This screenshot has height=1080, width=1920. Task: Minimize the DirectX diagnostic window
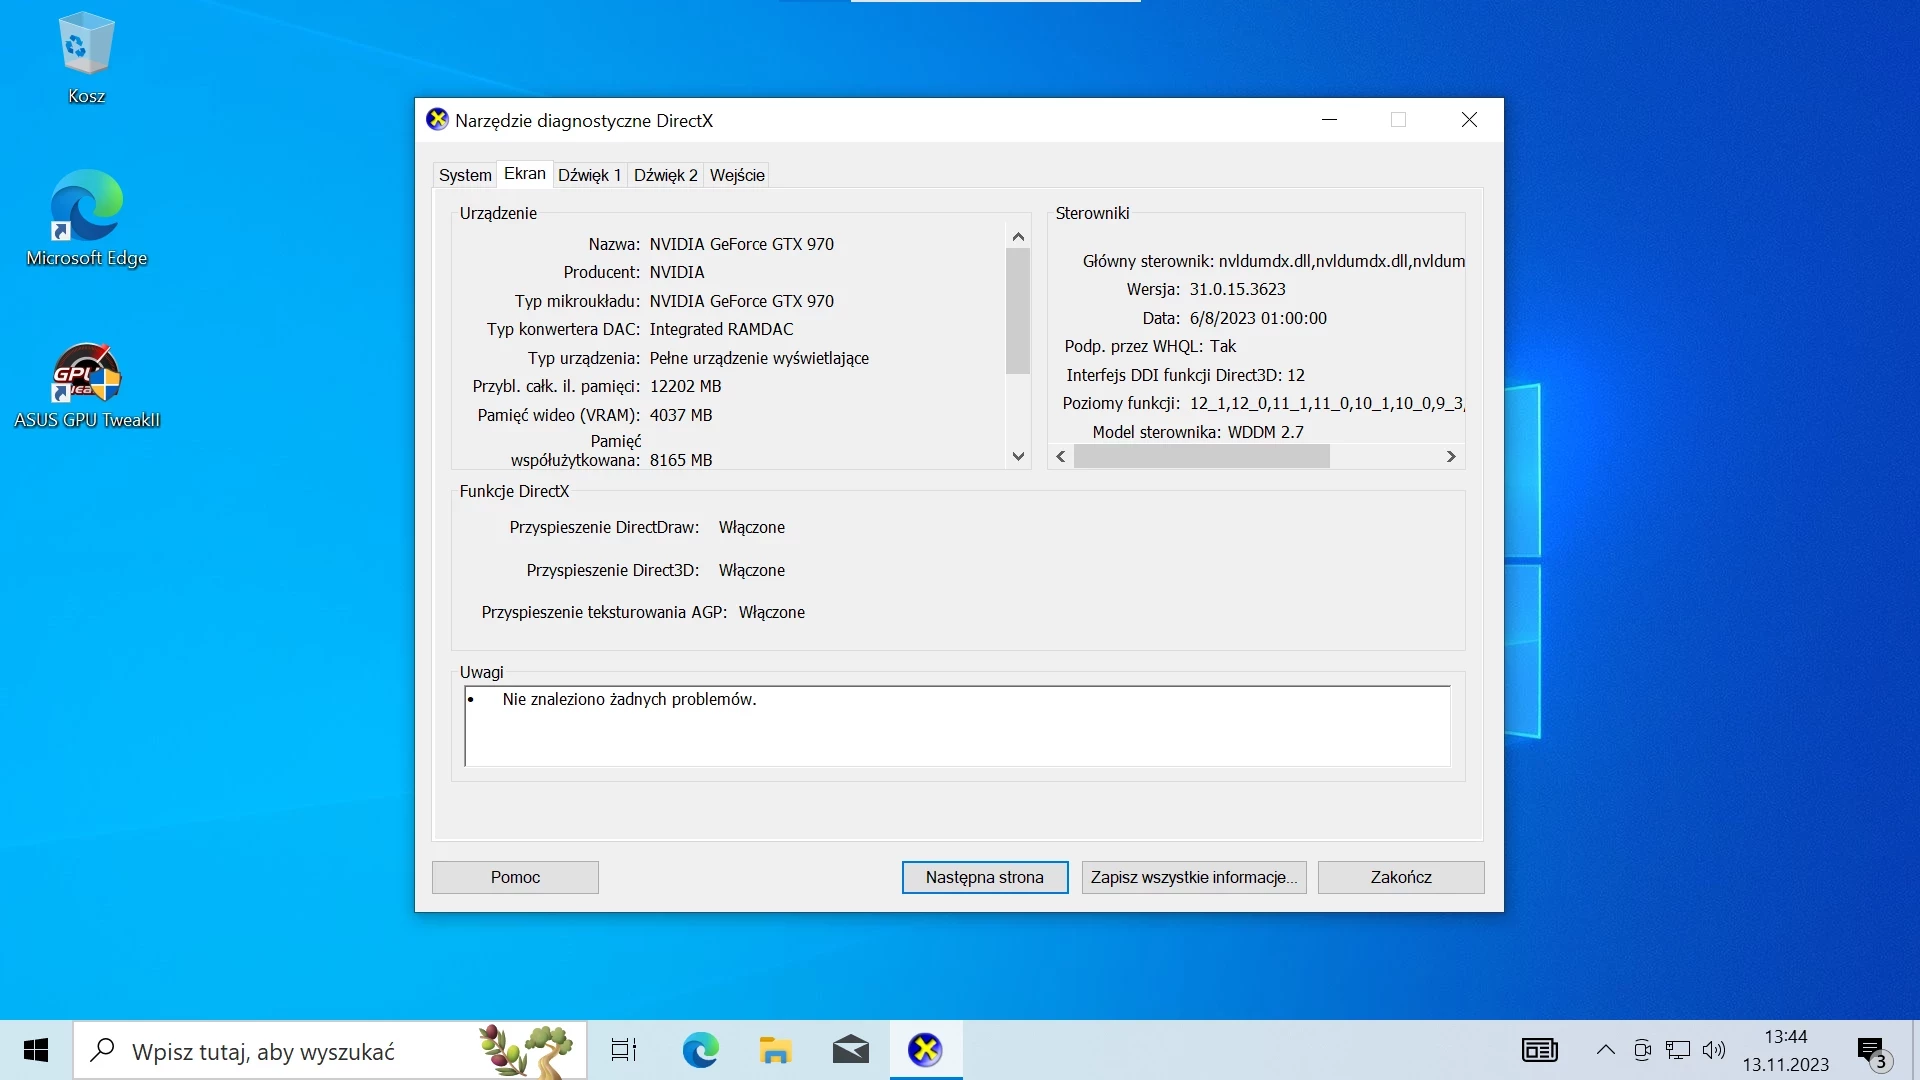click(x=1329, y=120)
